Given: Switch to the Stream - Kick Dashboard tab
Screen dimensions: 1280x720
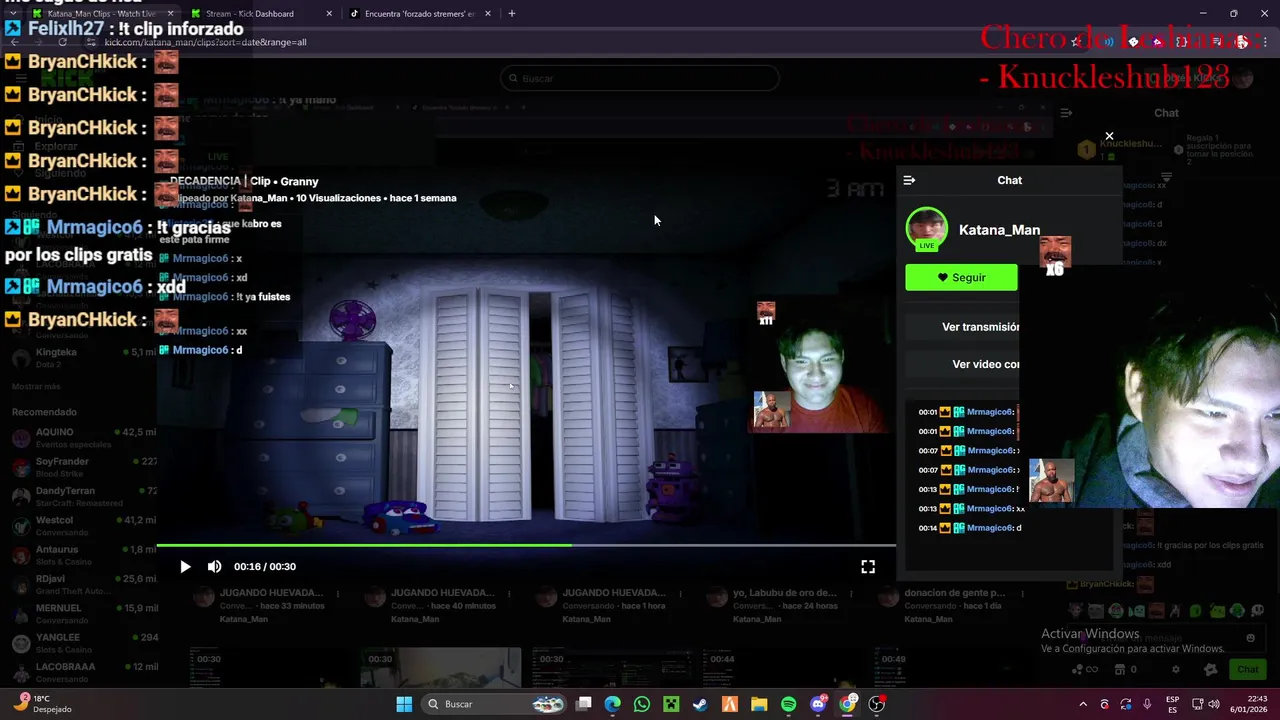Looking at the screenshot, I should [x=250, y=14].
